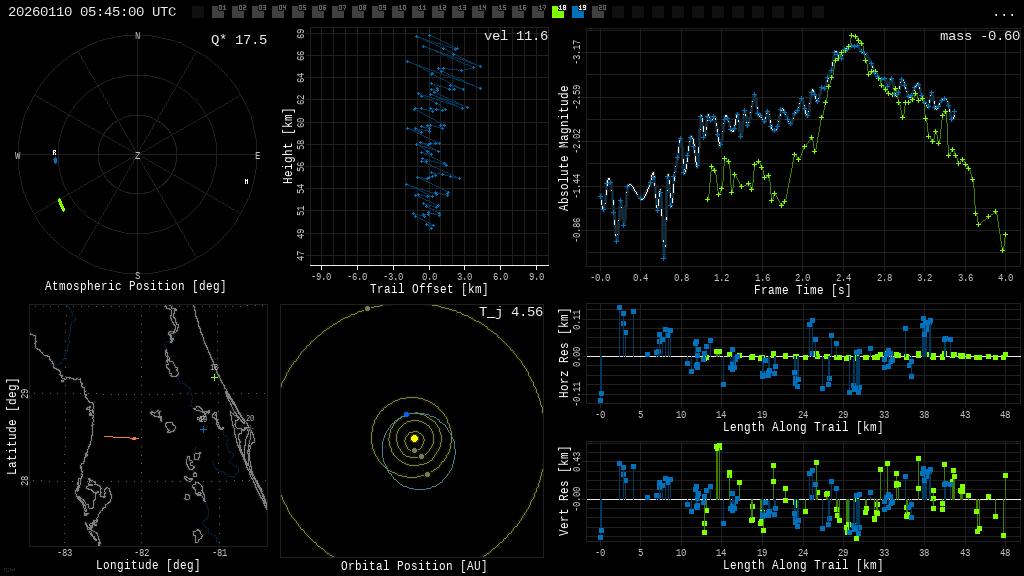The image size is (1024, 576).
Task: Open the three-dots menu at top right
Action: 1003,13
